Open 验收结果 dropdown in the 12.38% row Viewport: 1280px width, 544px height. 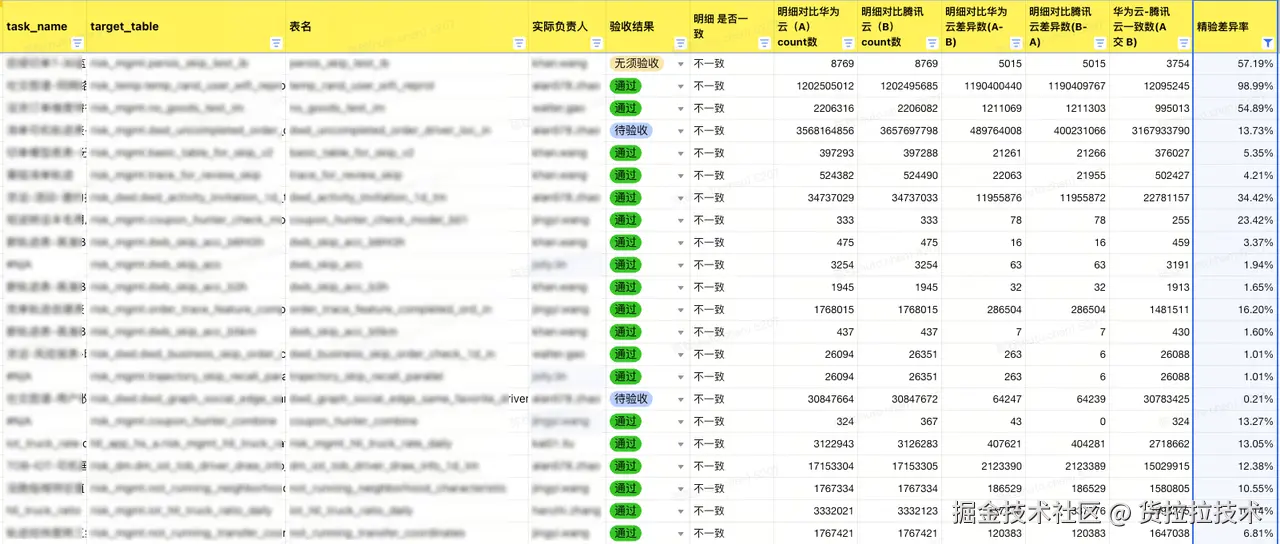(681, 466)
